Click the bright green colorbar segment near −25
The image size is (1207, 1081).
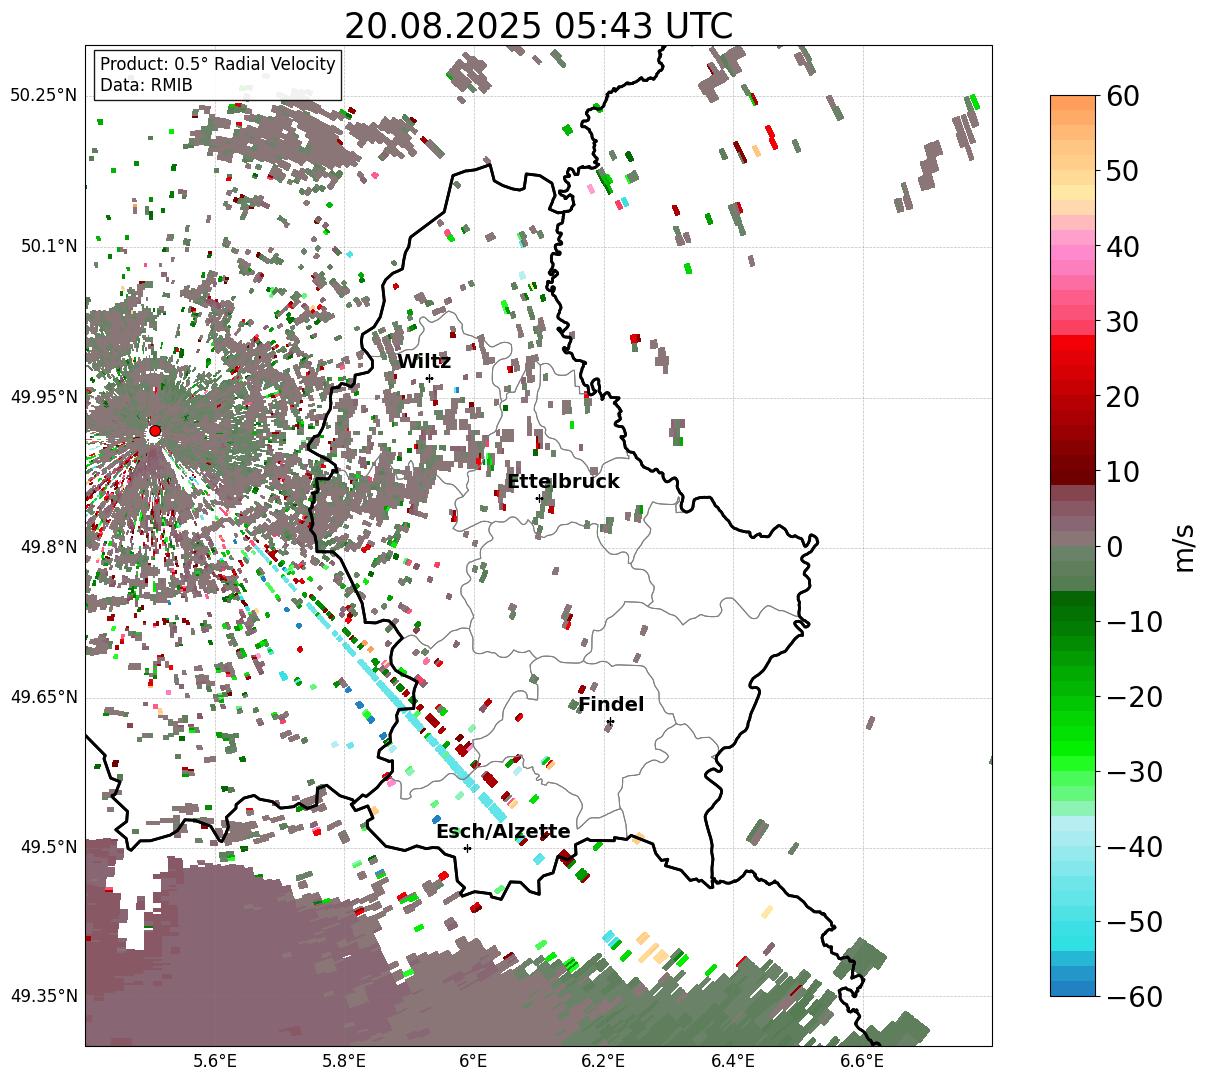(1073, 733)
